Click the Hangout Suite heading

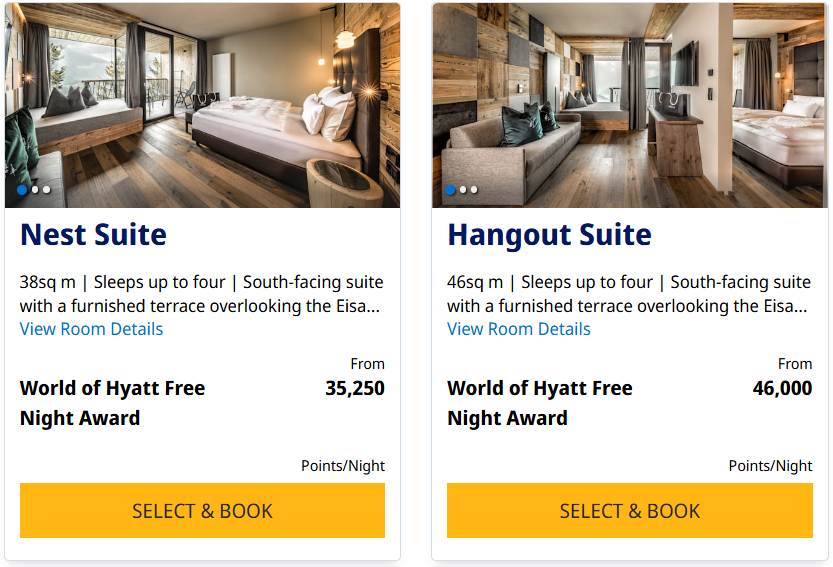click(549, 235)
